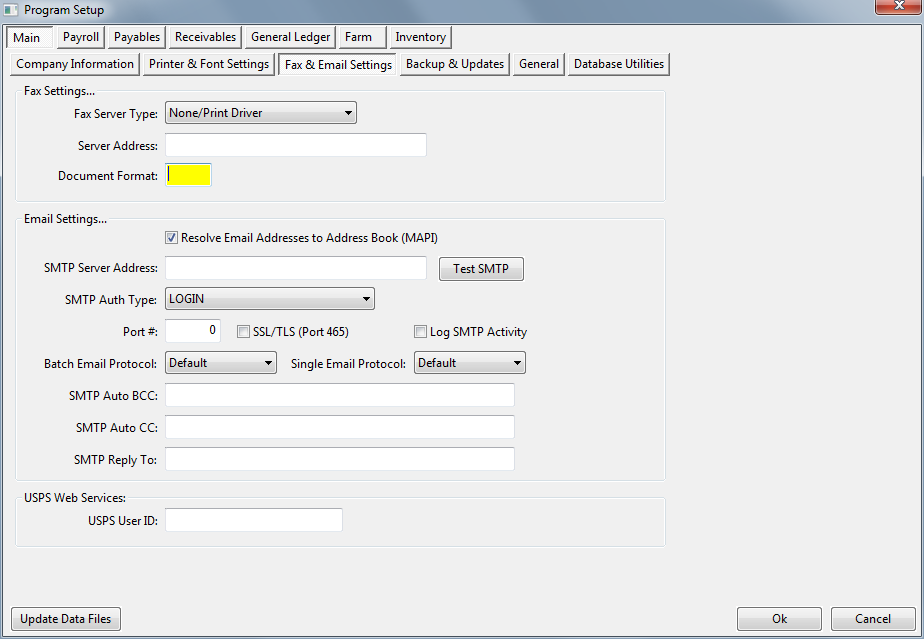
Task: Click the yellow Document Format field
Action: point(189,175)
